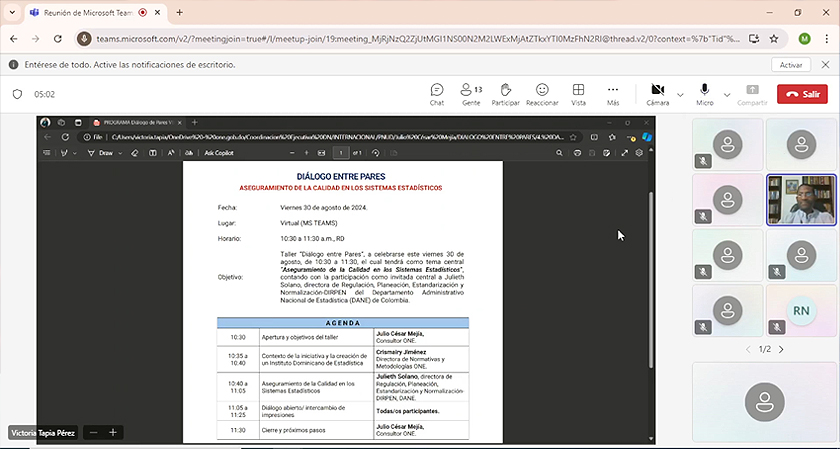The width and height of the screenshot is (840, 449).
Task: Open the Chrome tab search dropdown
Action: (x=12, y=12)
